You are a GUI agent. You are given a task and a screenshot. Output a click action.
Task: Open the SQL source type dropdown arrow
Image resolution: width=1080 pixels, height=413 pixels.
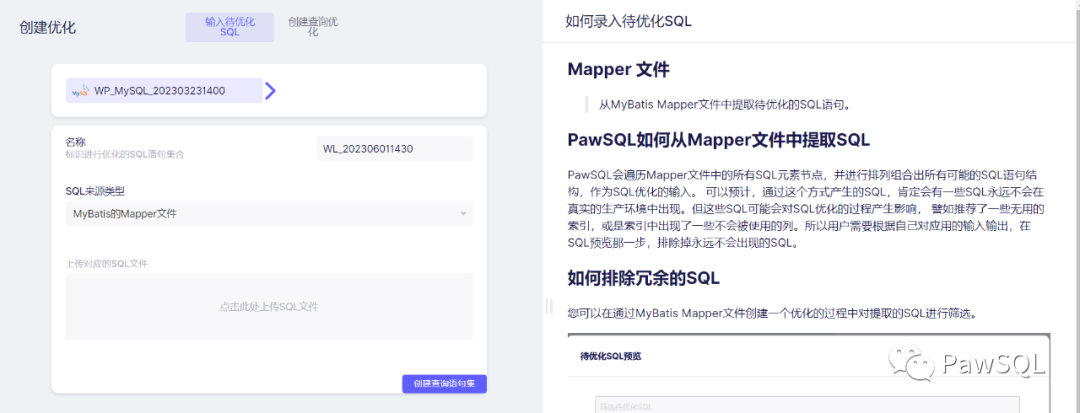463,213
